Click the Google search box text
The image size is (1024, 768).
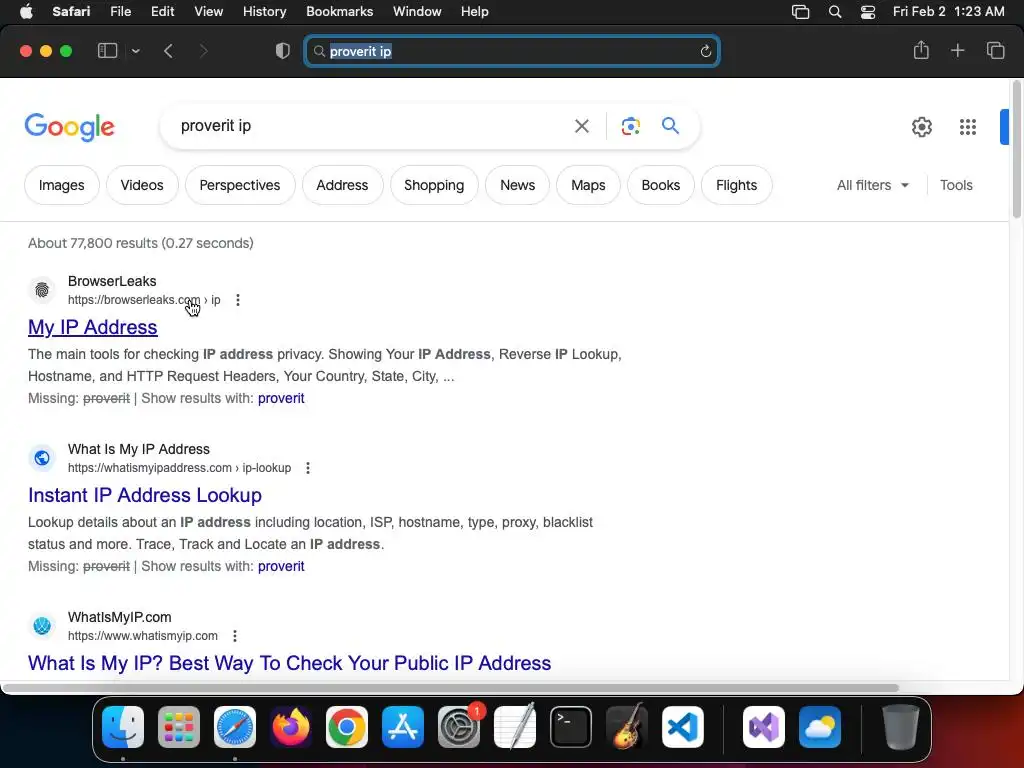coord(216,125)
